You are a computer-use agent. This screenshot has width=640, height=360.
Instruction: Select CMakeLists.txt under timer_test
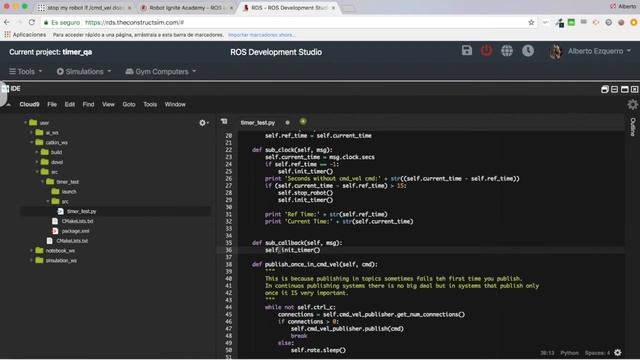point(77,221)
